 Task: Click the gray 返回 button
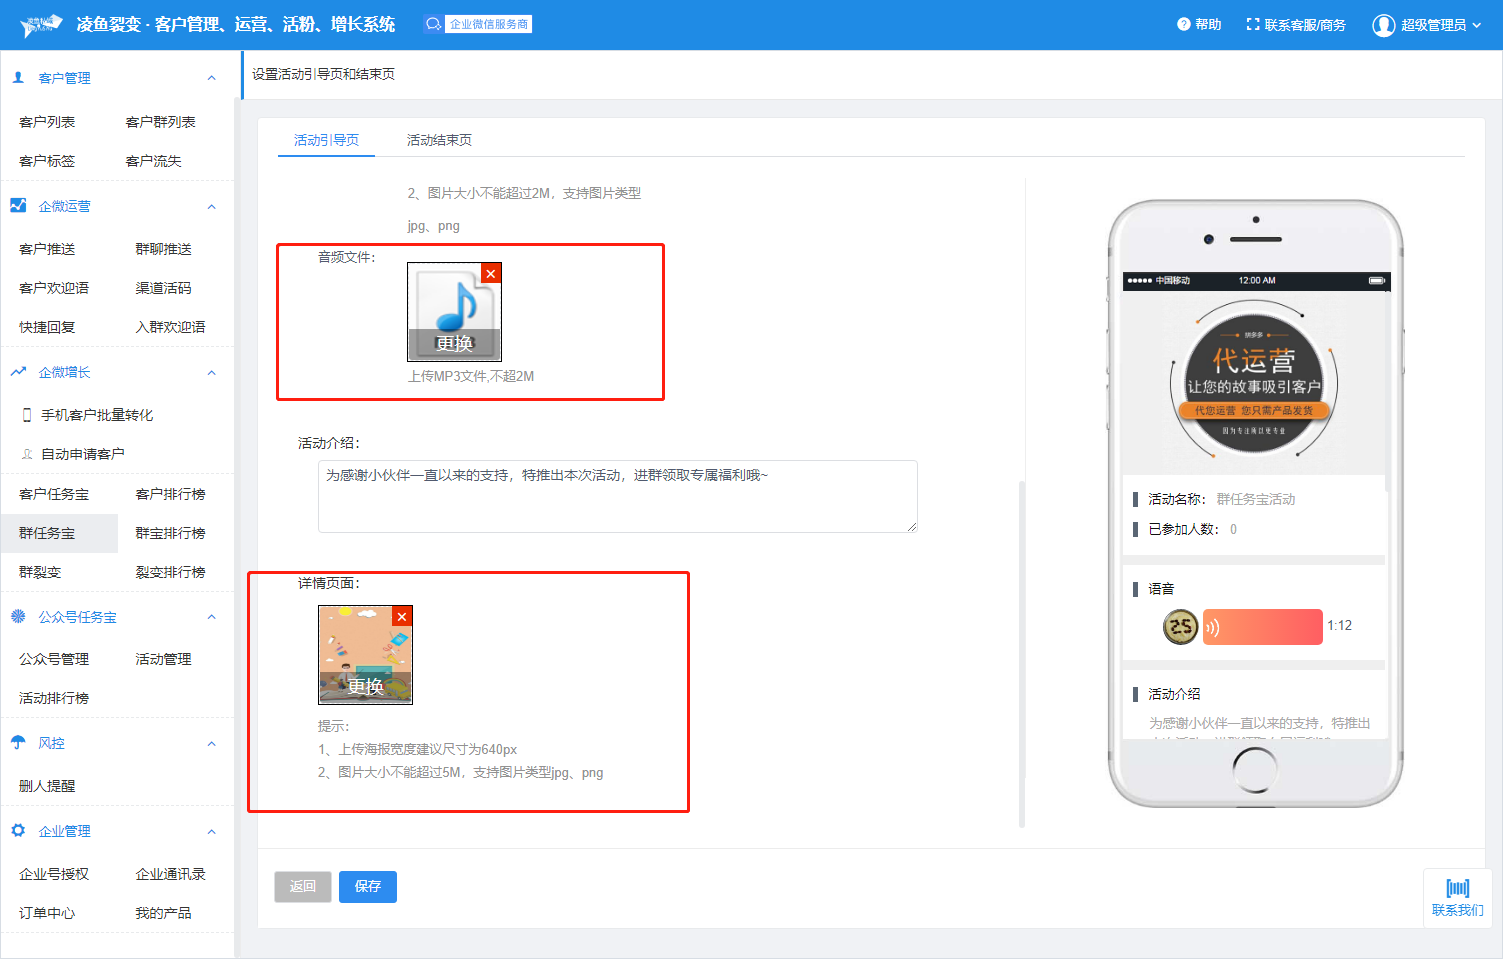(x=303, y=886)
